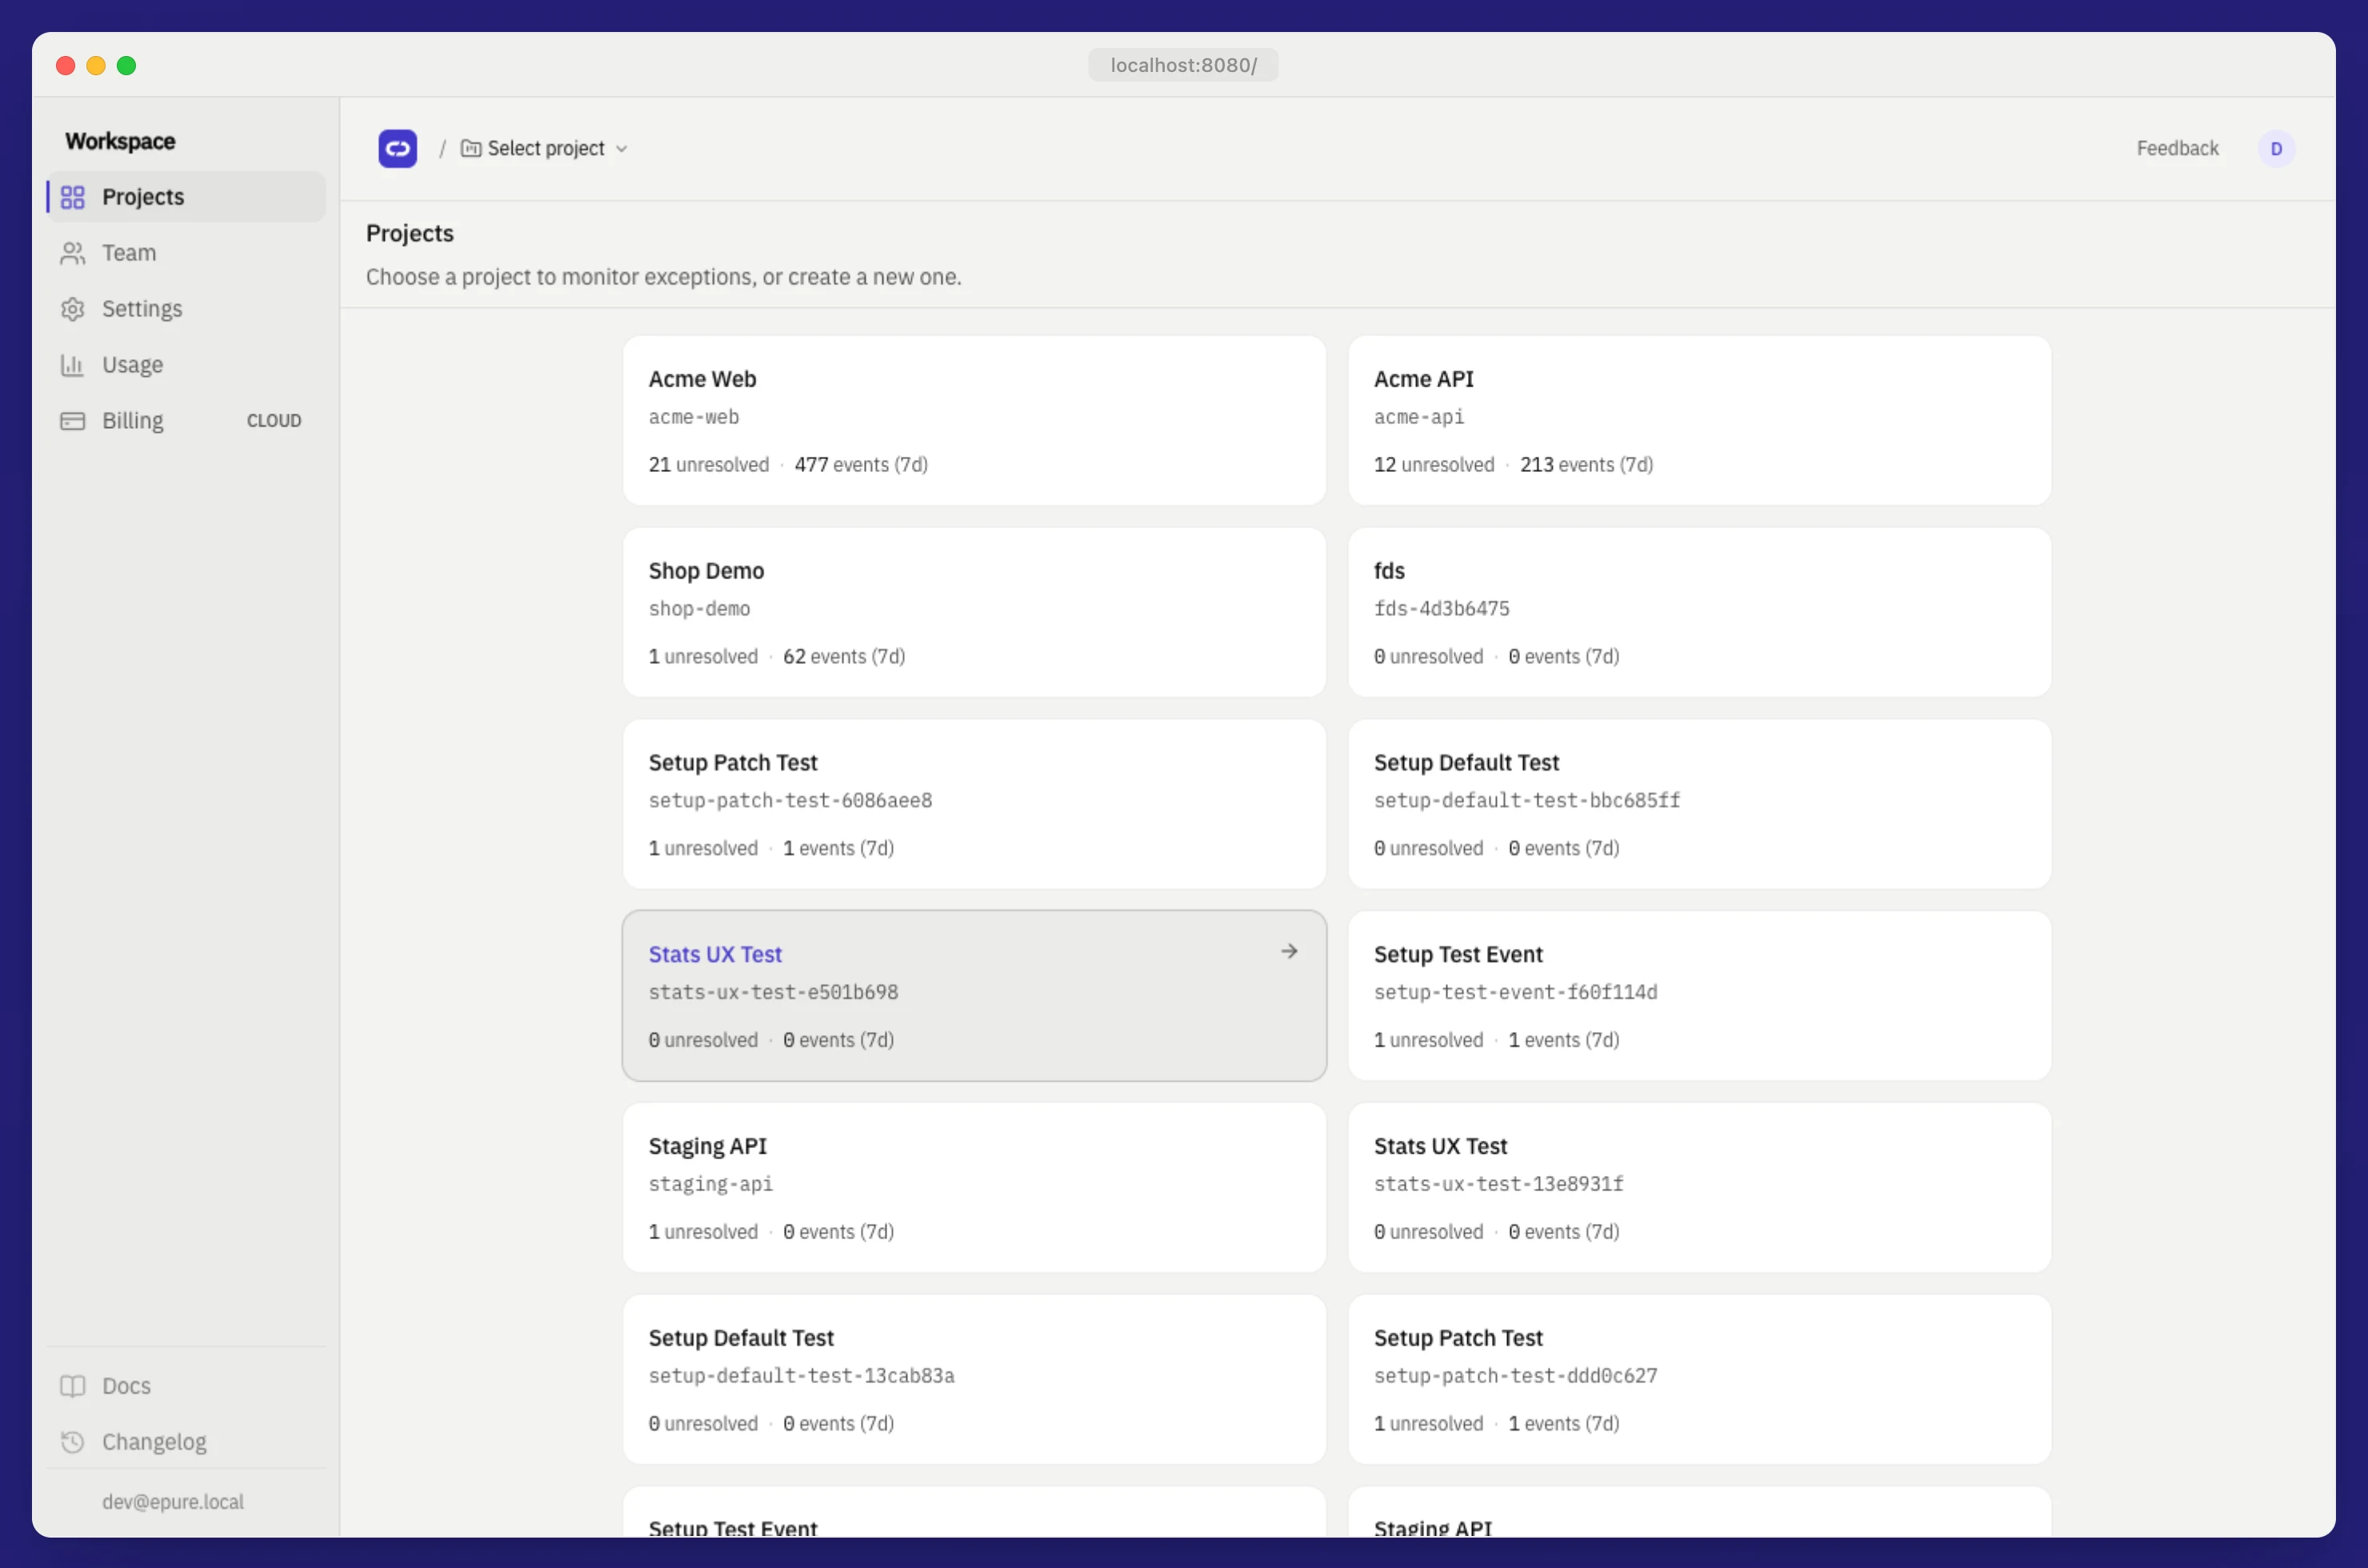
Task: Open Stats UX Test stats-ux-test-13e8931f
Action: [1699, 1188]
